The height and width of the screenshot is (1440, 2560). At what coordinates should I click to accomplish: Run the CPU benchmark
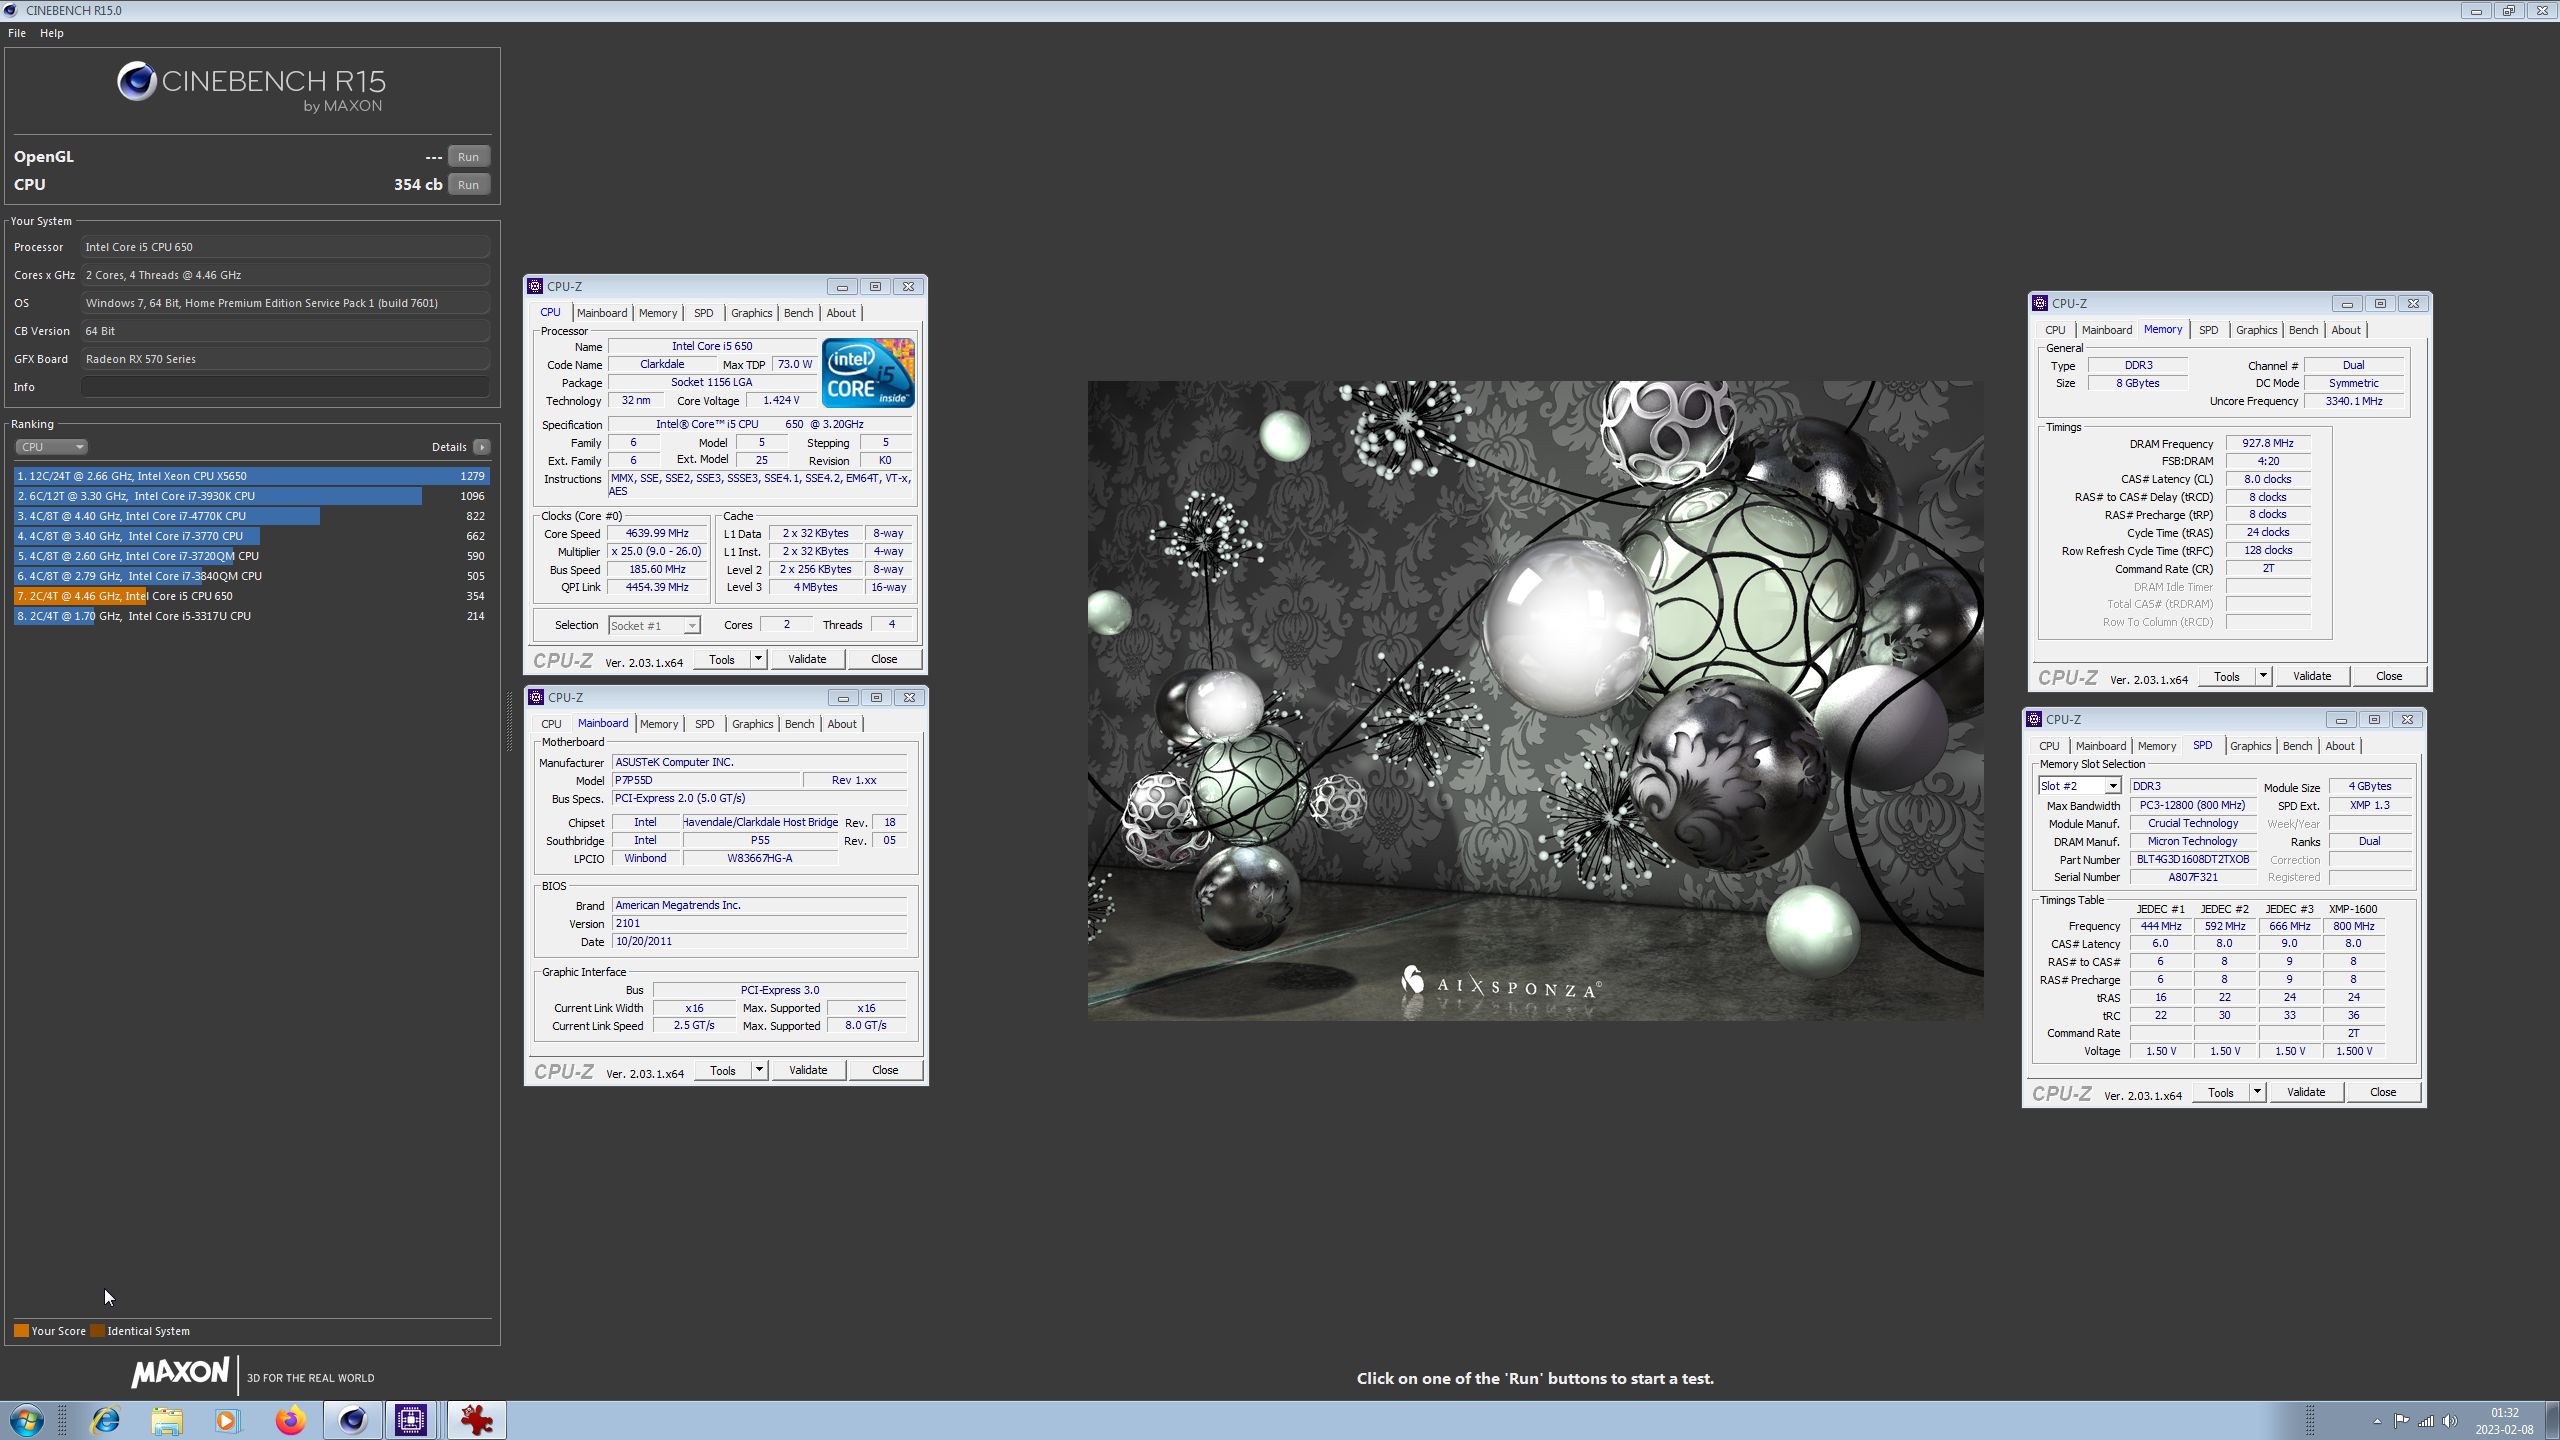tap(468, 185)
